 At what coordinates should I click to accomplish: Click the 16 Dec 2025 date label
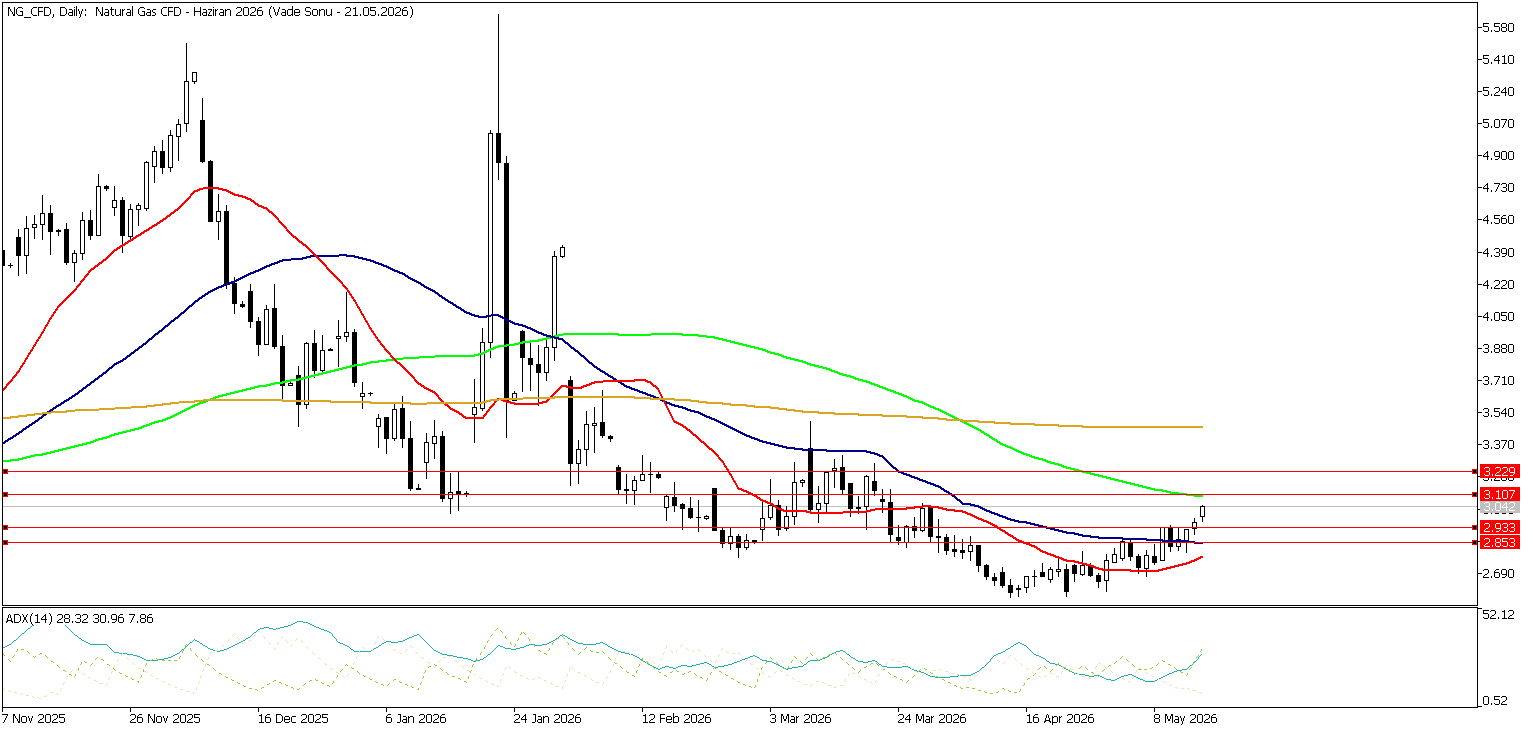click(x=292, y=719)
